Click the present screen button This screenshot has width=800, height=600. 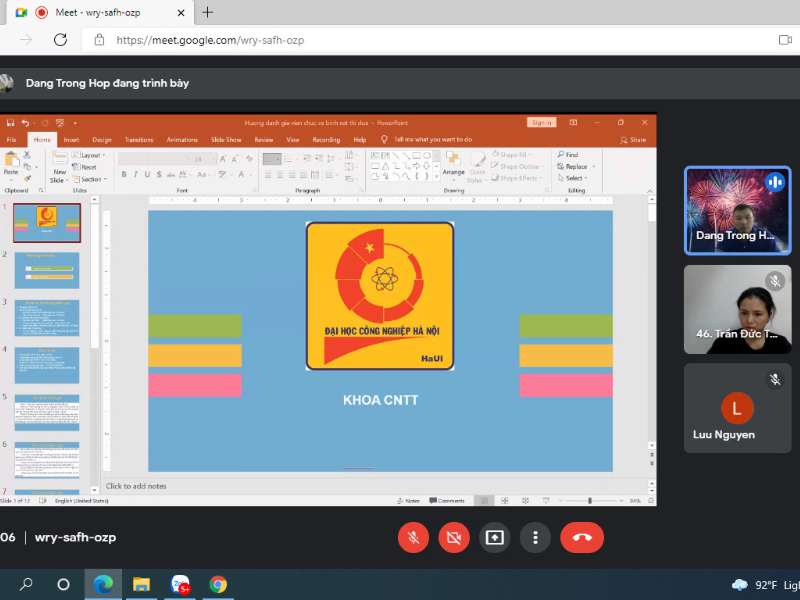[x=495, y=537]
